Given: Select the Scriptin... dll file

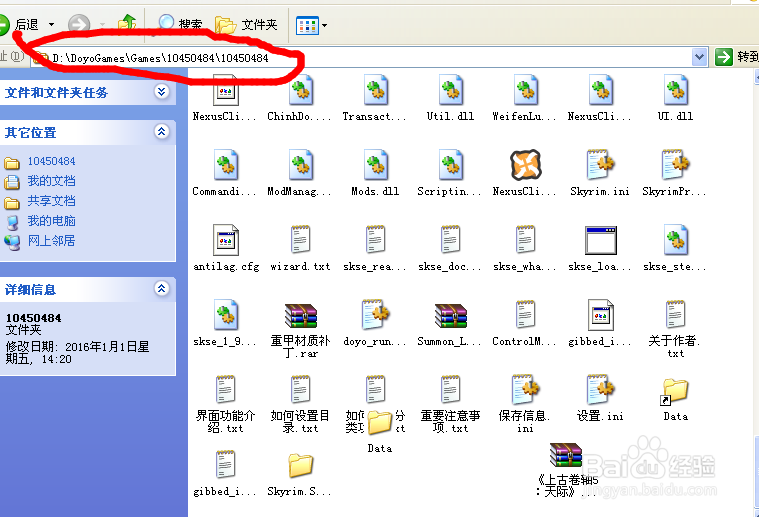Looking at the screenshot, I should pos(451,173).
